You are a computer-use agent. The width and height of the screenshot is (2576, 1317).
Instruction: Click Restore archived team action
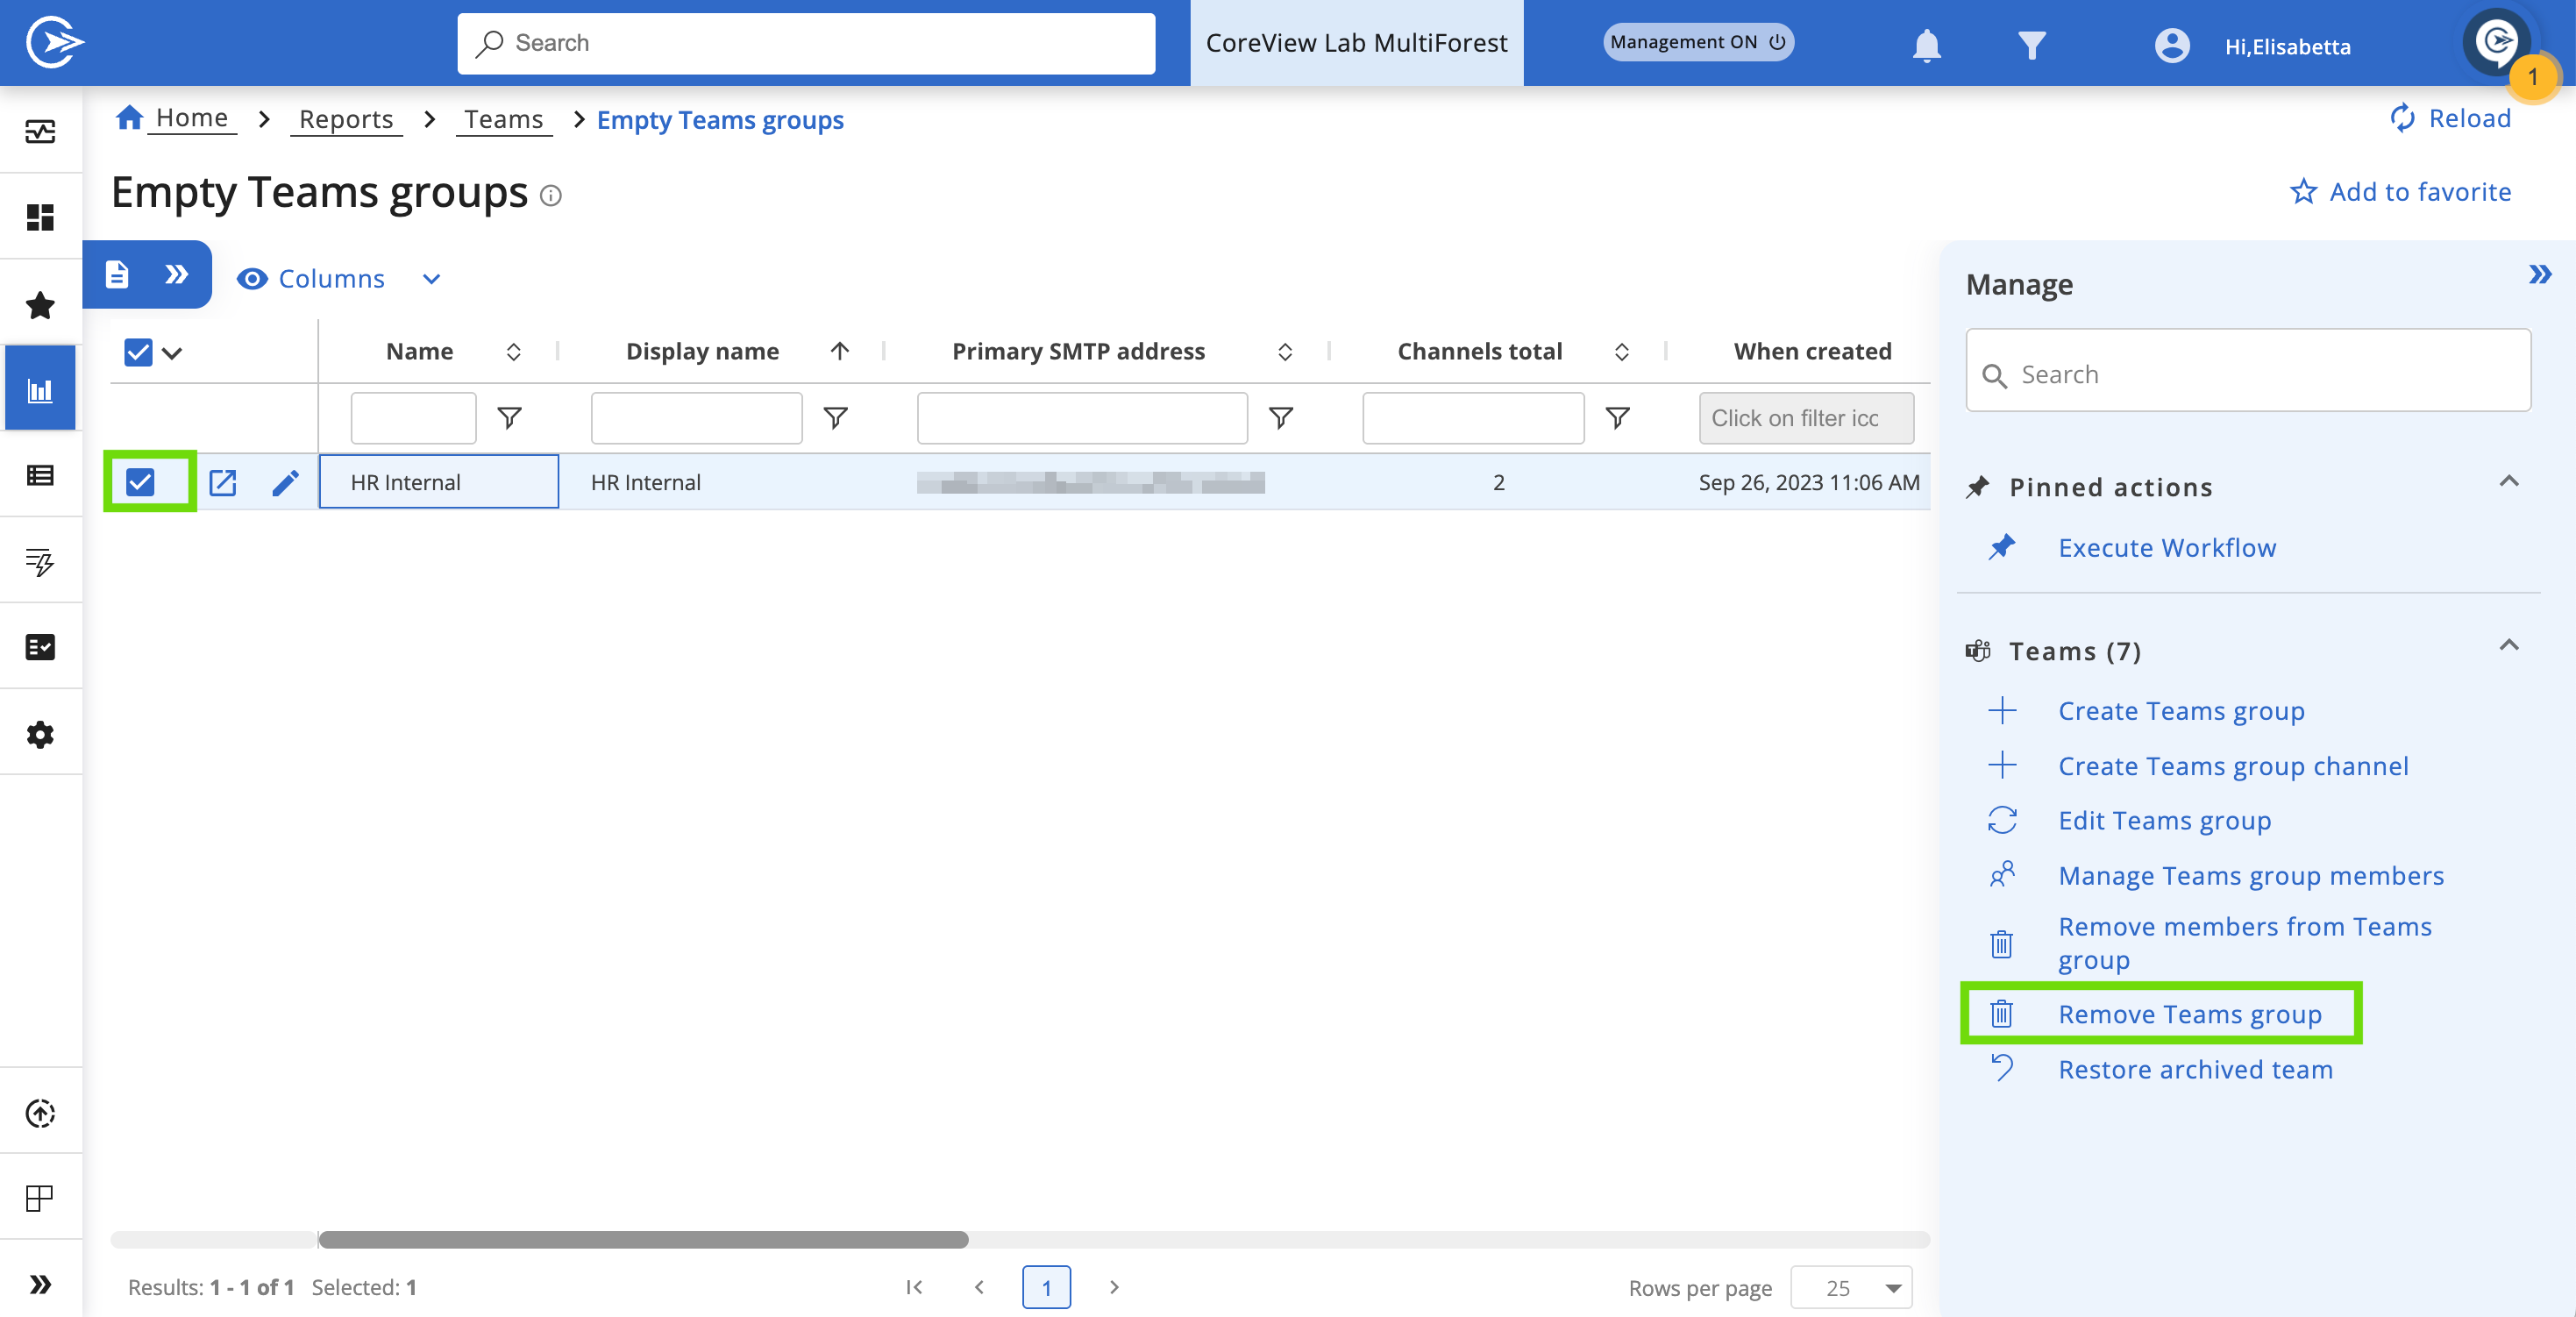tap(2195, 1070)
